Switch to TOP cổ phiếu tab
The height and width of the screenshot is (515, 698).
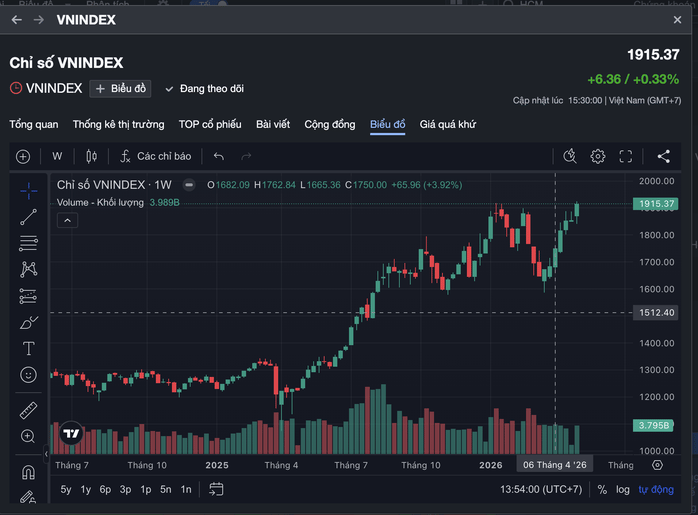(210, 124)
